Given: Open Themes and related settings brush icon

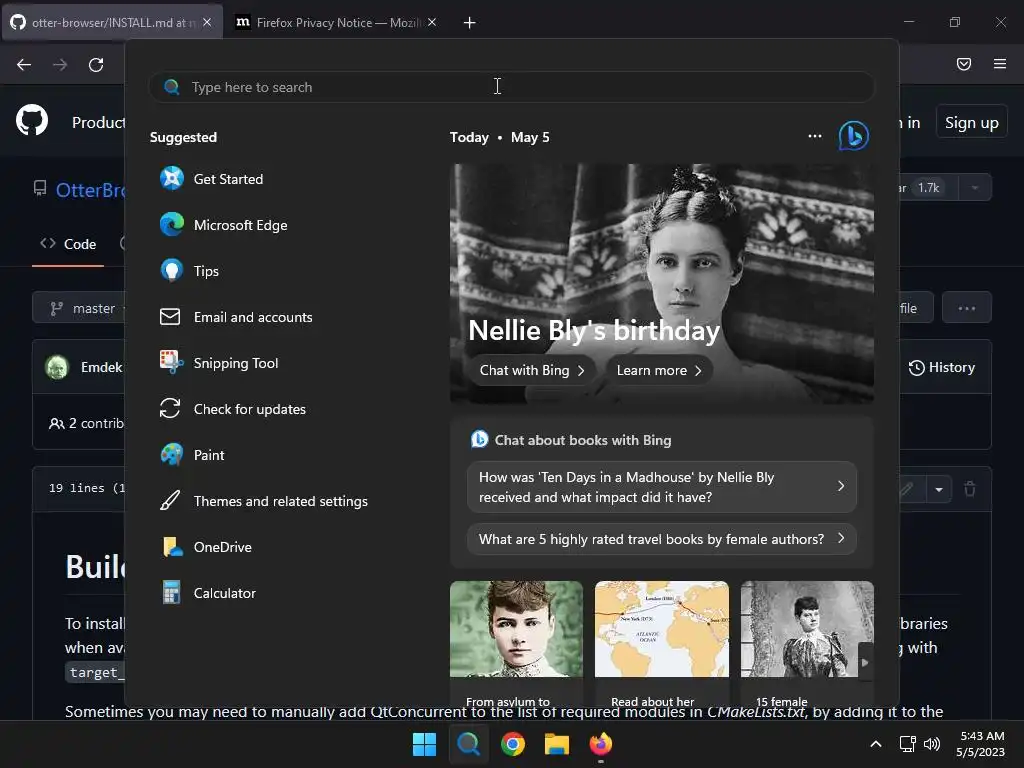Looking at the screenshot, I should (x=170, y=501).
